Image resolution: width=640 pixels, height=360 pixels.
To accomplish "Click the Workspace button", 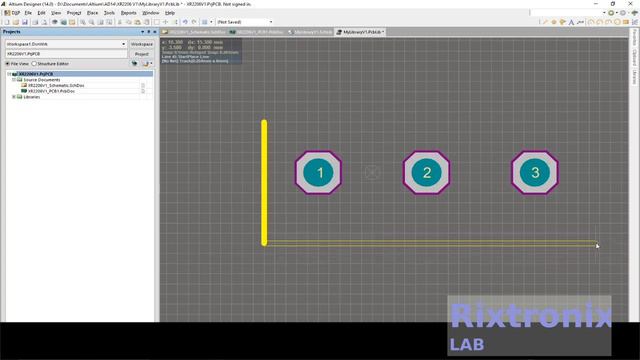I will tap(142, 44).
